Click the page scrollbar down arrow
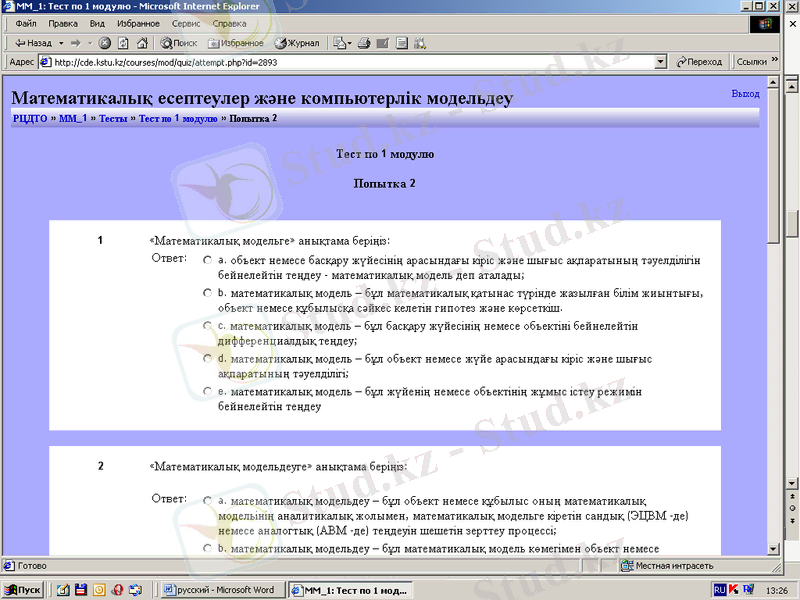 [x=773, y=549]
